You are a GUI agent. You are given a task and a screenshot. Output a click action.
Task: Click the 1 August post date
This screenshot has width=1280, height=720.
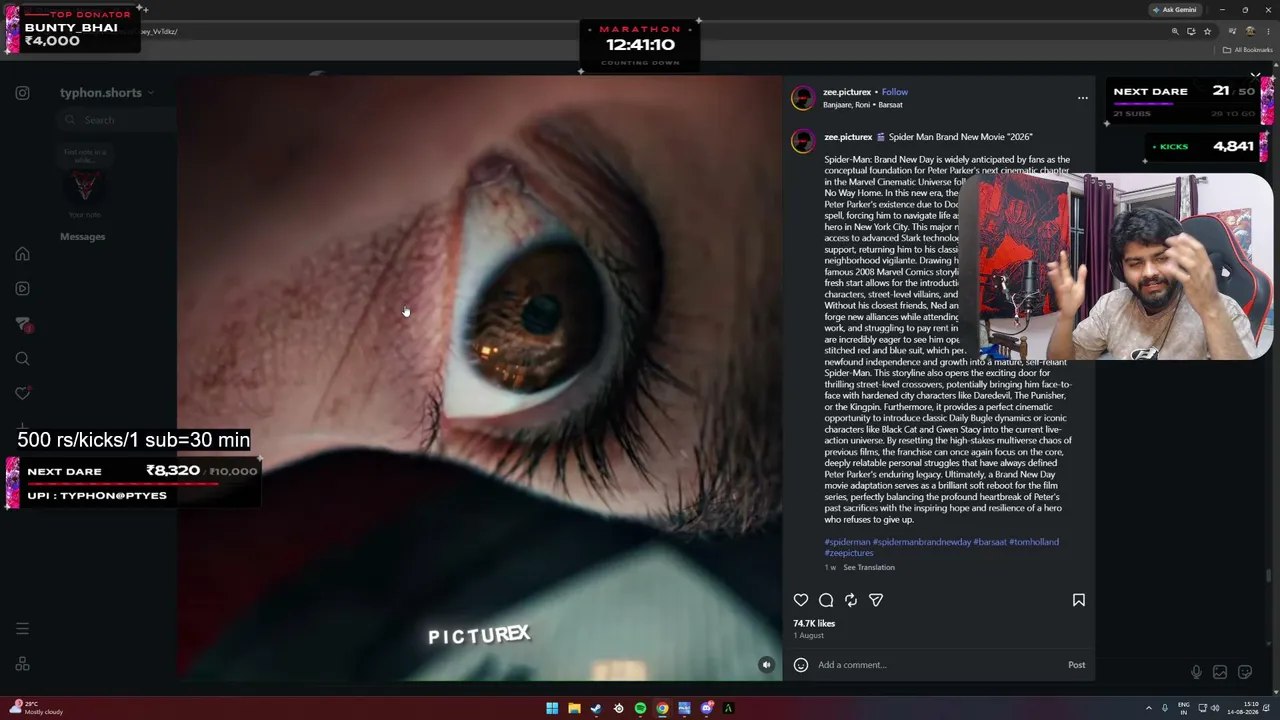tap(808, 636)
